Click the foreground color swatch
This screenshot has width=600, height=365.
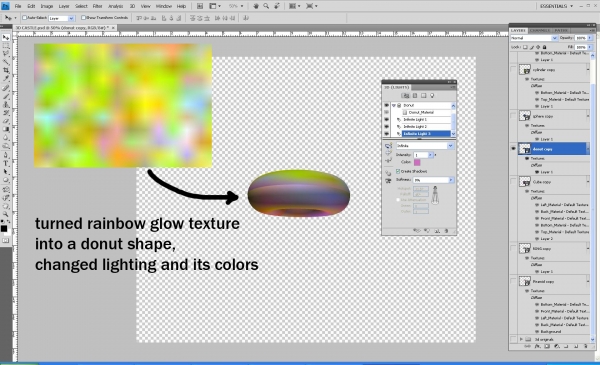pyautogui.click(x=4, y=228)
